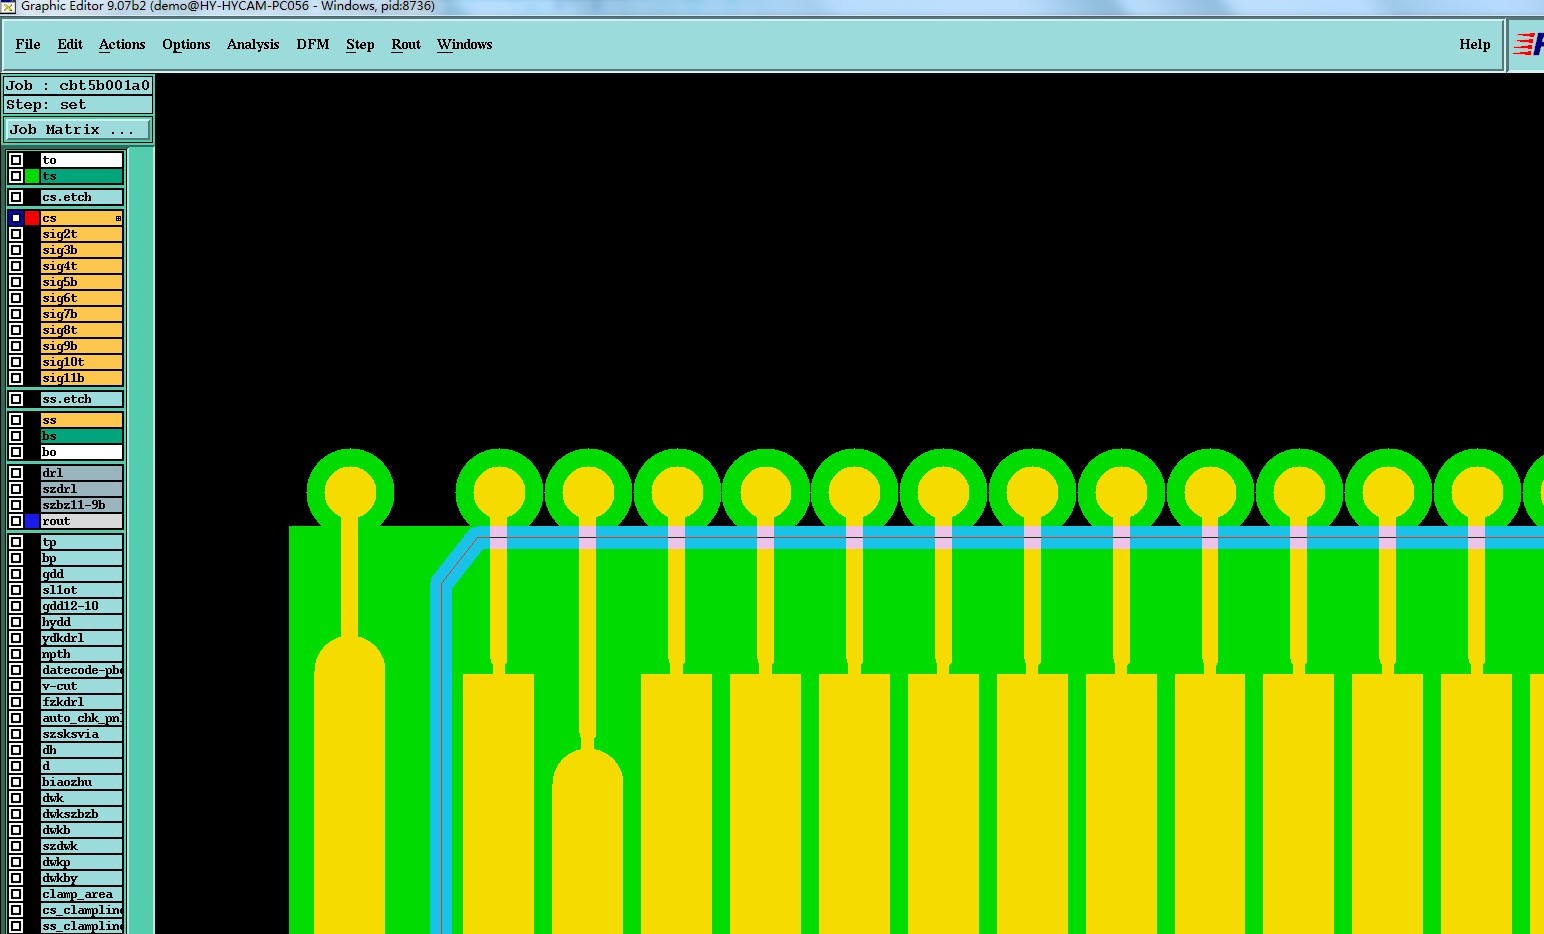Toggle the checkbox for layer cs.etch
This screenshot has width=1544, height=934.
click(x=16, y=197)
